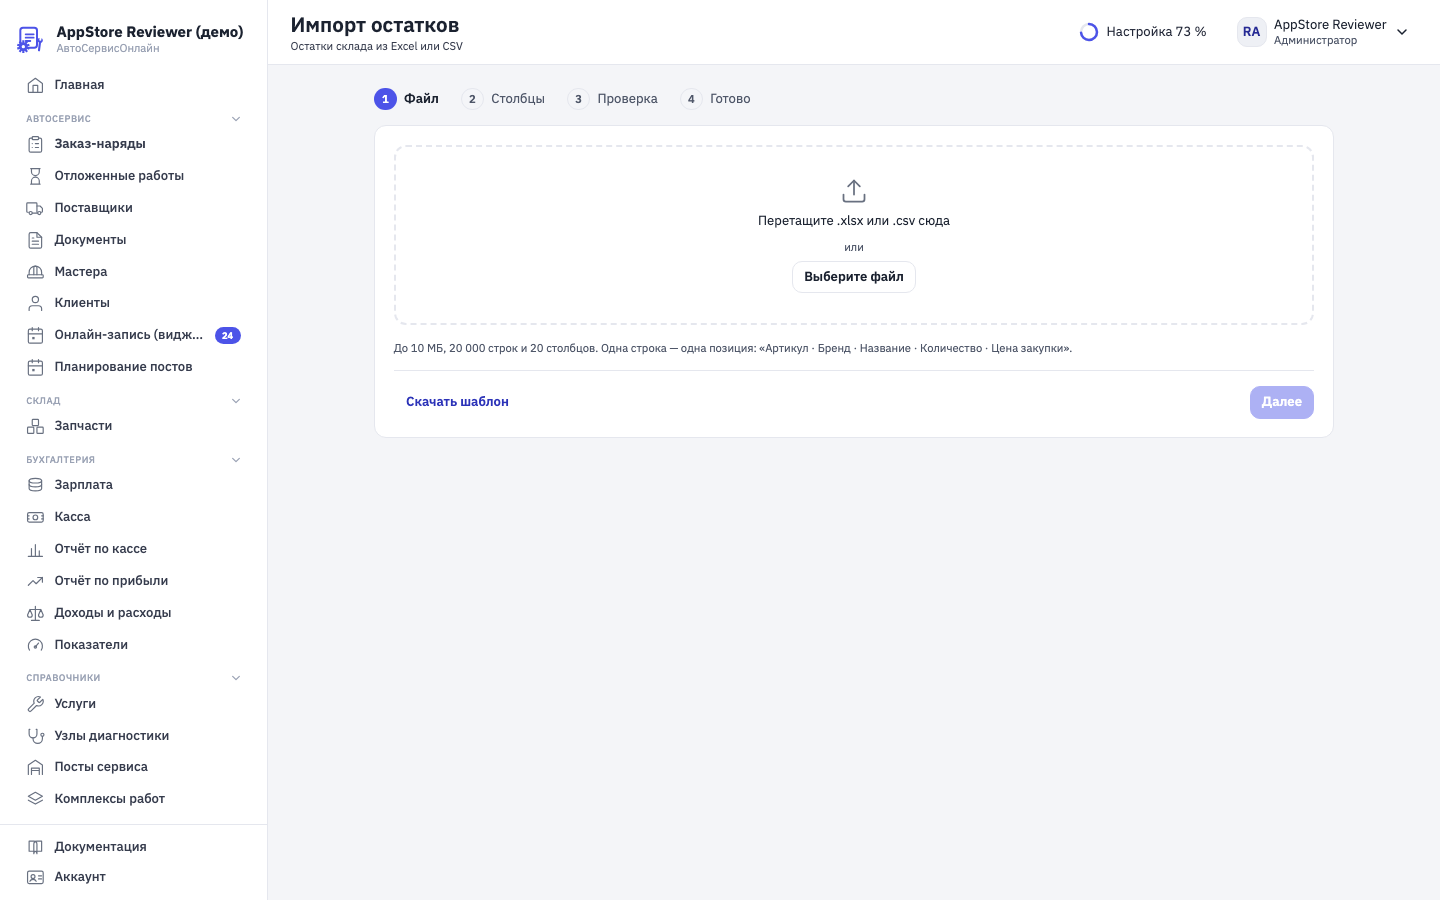Click the Далее button
This screenshot has height=900, width=1440.
pos(1282,402)
